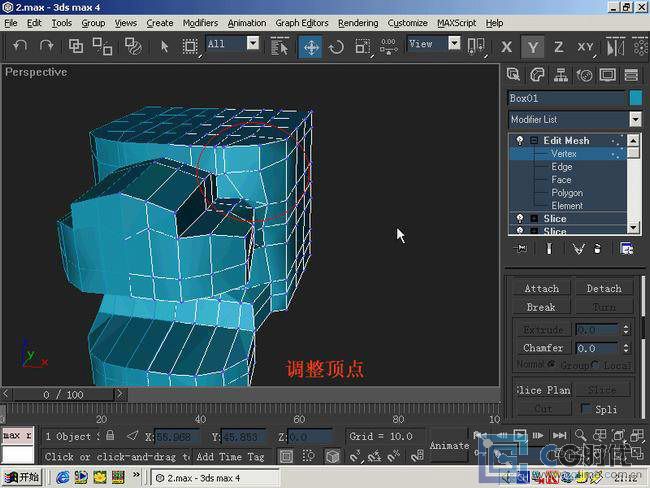Click the Slice Plane button

pyautogui.click(x=543, y=390)
